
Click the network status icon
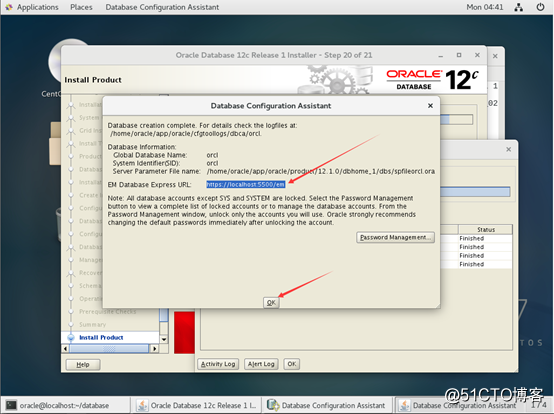(519, 7)
